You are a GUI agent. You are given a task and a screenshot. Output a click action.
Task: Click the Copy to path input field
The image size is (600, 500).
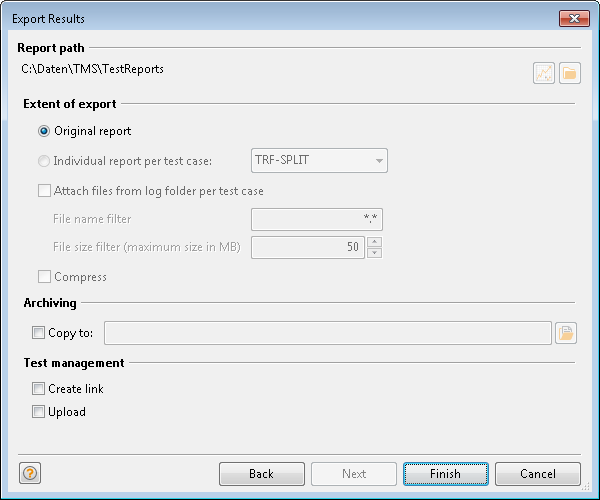coord(328,333)
